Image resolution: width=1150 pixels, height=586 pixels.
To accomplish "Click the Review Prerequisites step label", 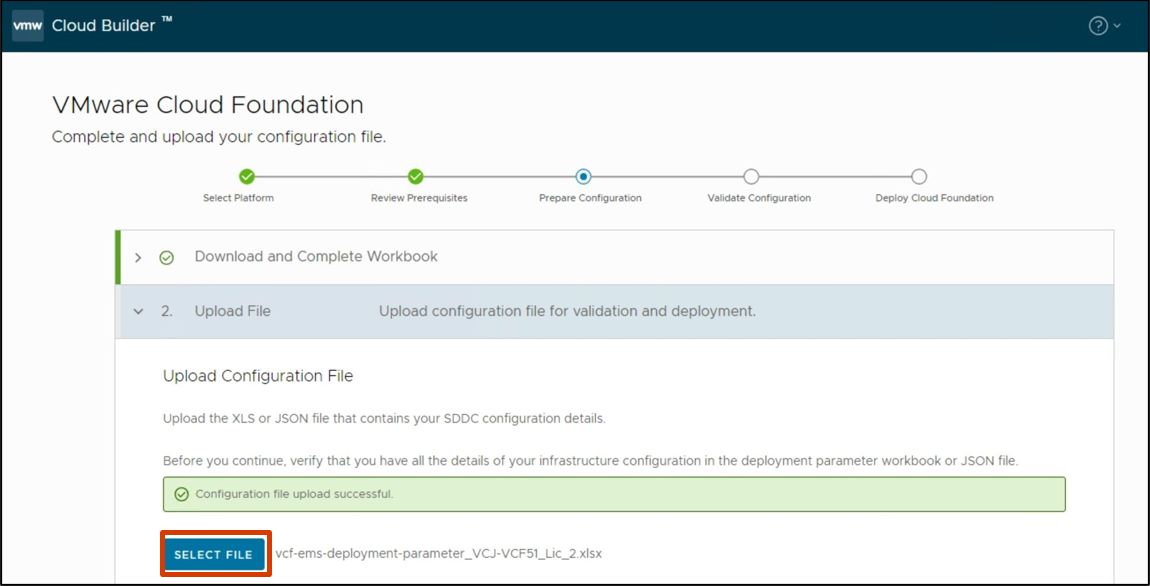I will pos(419,198).
